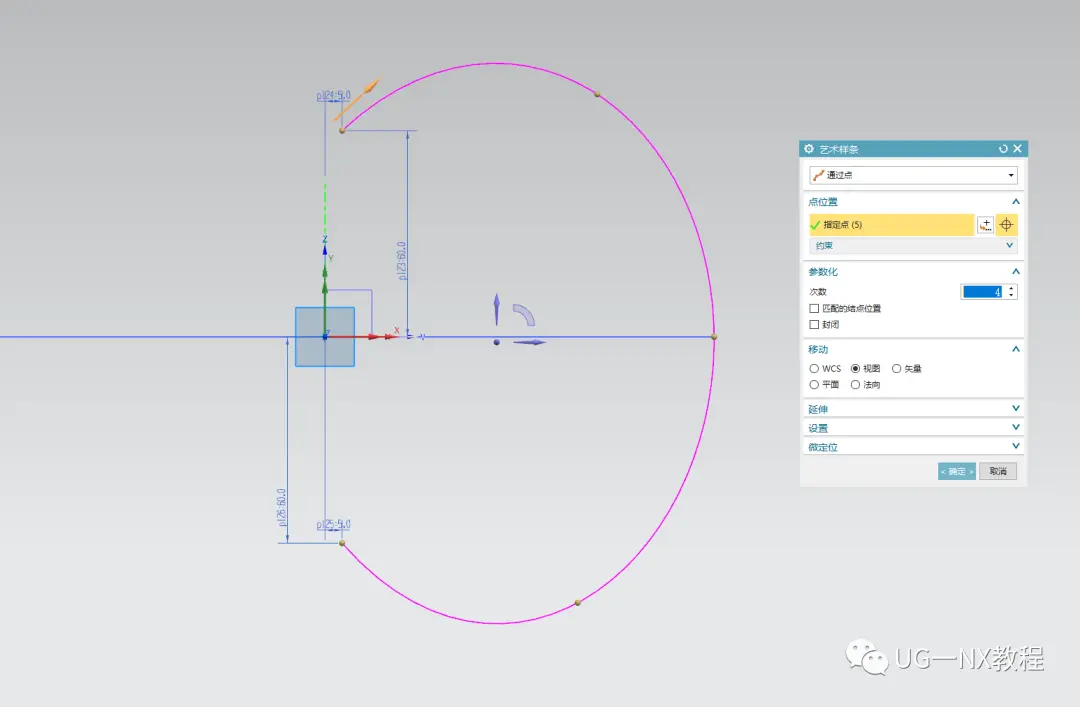Click the p124:5.0 dimension label
Viewport: 1080px width, 707px height.
334,96
